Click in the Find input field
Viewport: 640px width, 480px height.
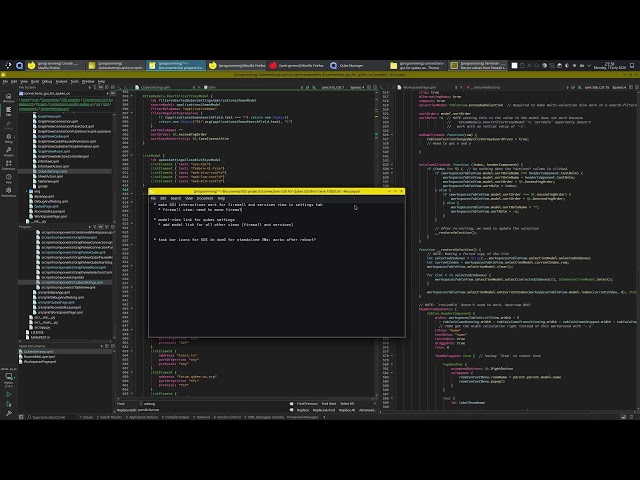click(212, 404)
